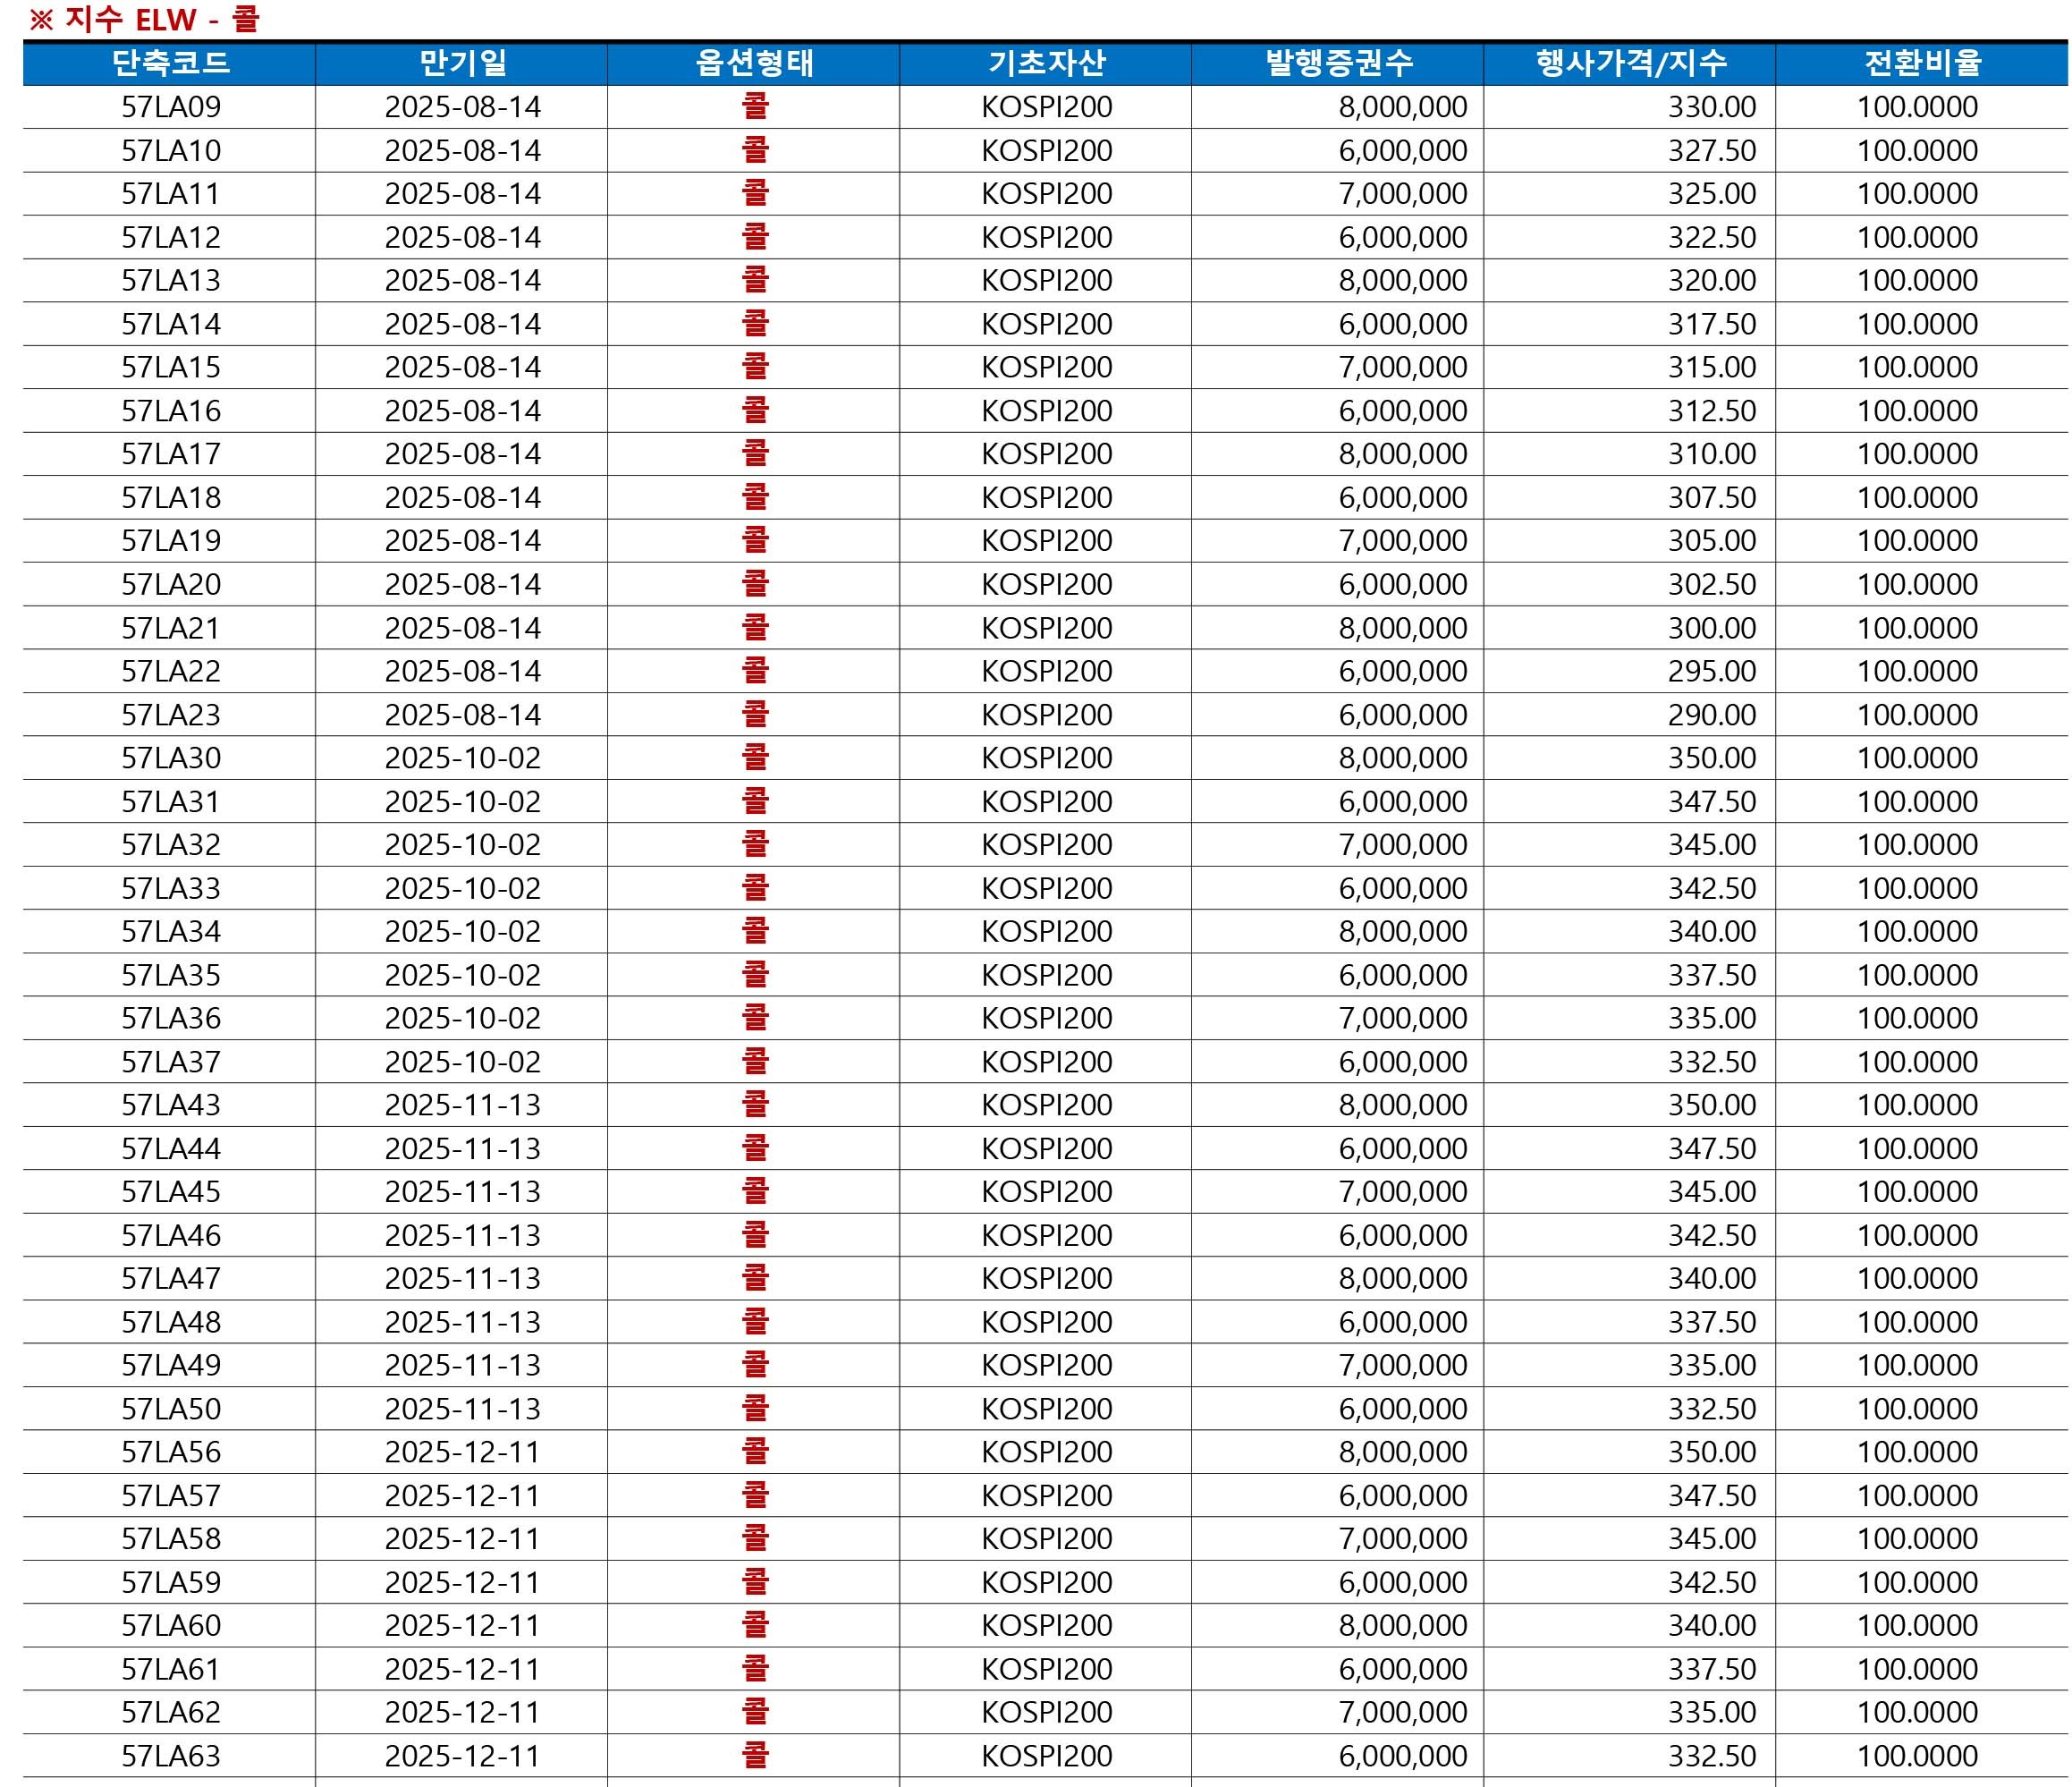The image size is (2072, 1787).
Task: Select code cell 57LA35
Action: pyautogui.click(x=171, y=976)
